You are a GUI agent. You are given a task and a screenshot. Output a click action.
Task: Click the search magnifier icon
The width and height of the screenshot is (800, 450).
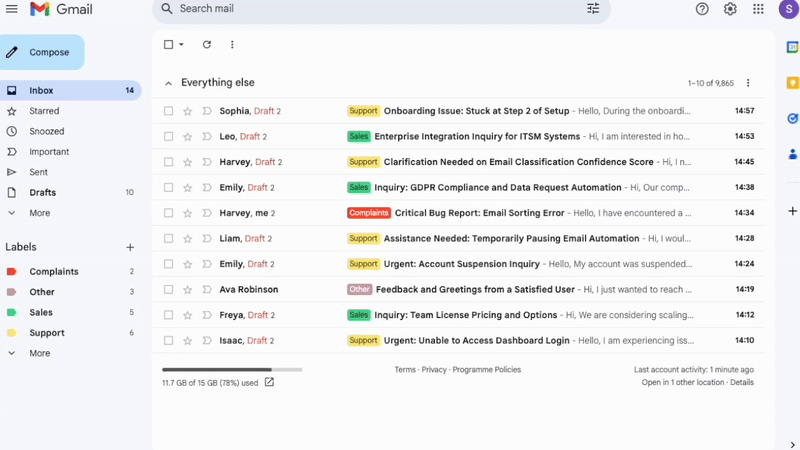click(166, 9)
